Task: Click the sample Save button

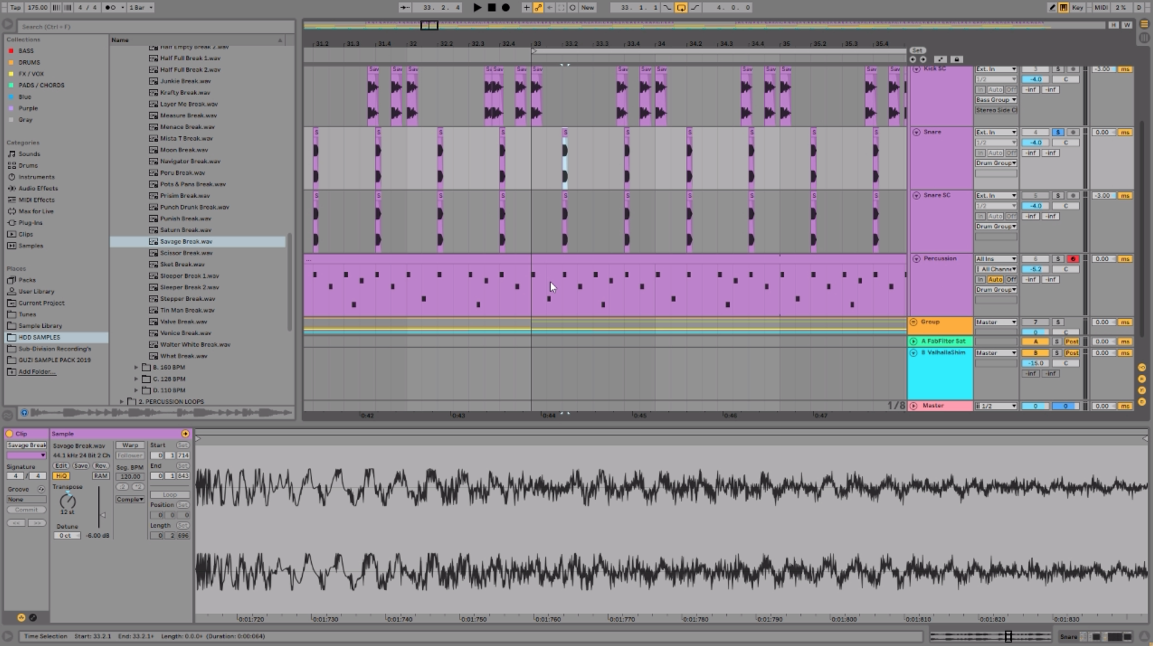Action: point(81,466)
